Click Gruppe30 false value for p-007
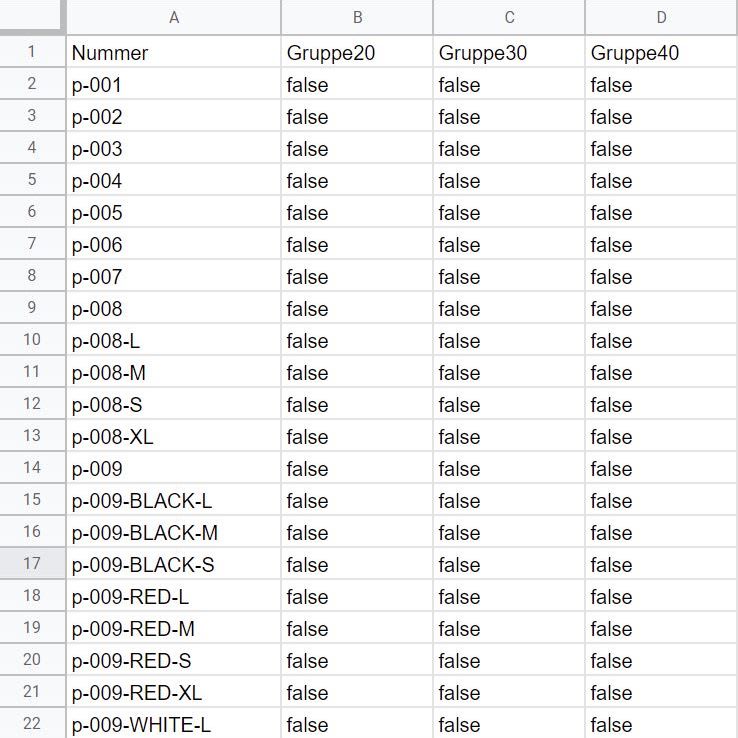The image size is (738, 738). [x=509, y=276]
